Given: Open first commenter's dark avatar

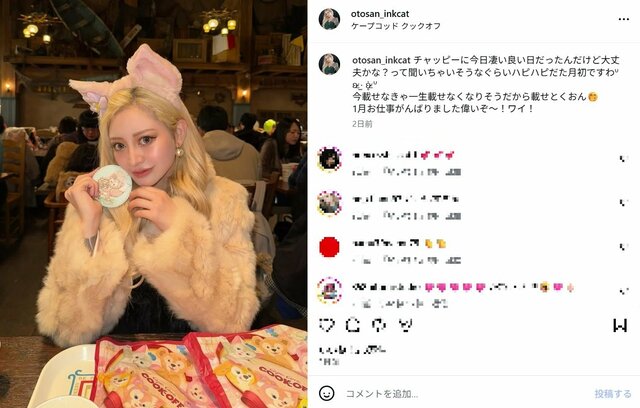Looking at the screenshot, I should 329,159.
